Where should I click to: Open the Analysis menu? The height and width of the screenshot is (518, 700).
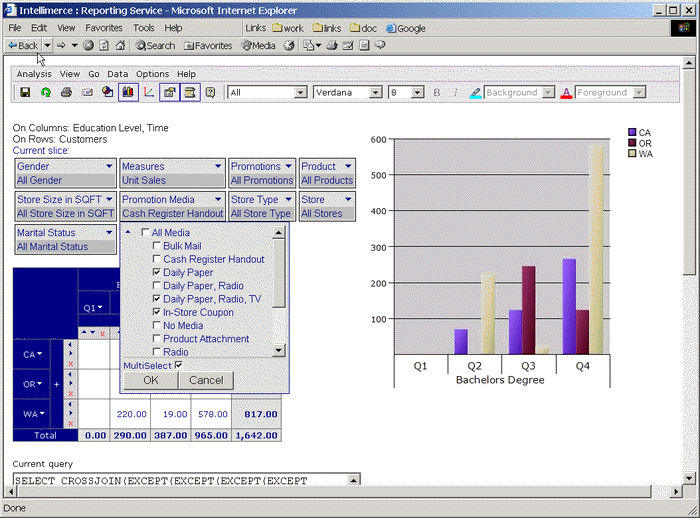coord(34,74)
